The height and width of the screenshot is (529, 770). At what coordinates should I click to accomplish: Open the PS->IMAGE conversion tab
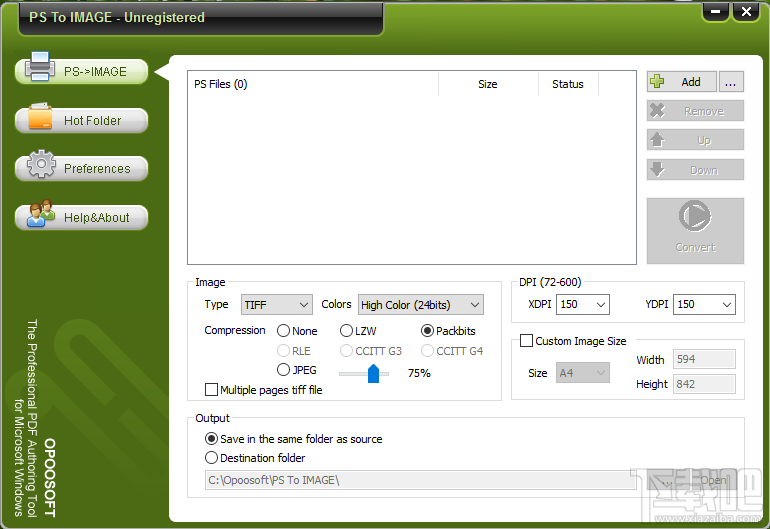coord(82,72)
